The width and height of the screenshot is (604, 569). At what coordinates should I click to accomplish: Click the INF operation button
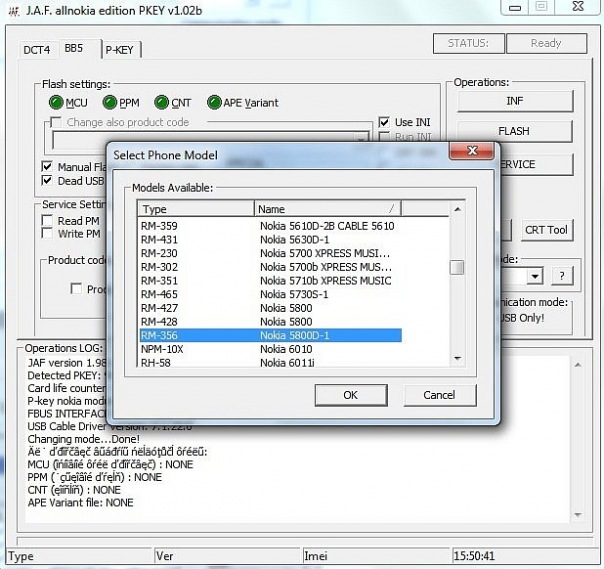515,101
